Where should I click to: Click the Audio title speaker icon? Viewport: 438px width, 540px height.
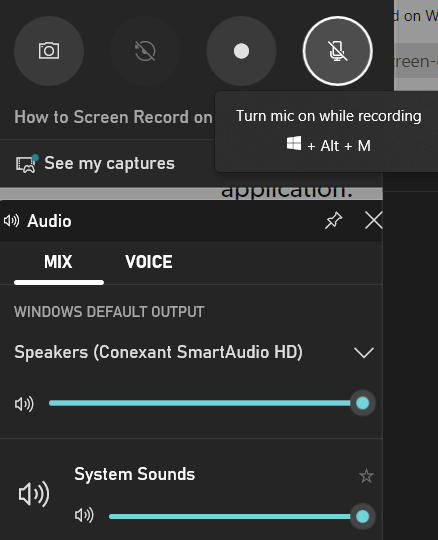pos(12,220)
